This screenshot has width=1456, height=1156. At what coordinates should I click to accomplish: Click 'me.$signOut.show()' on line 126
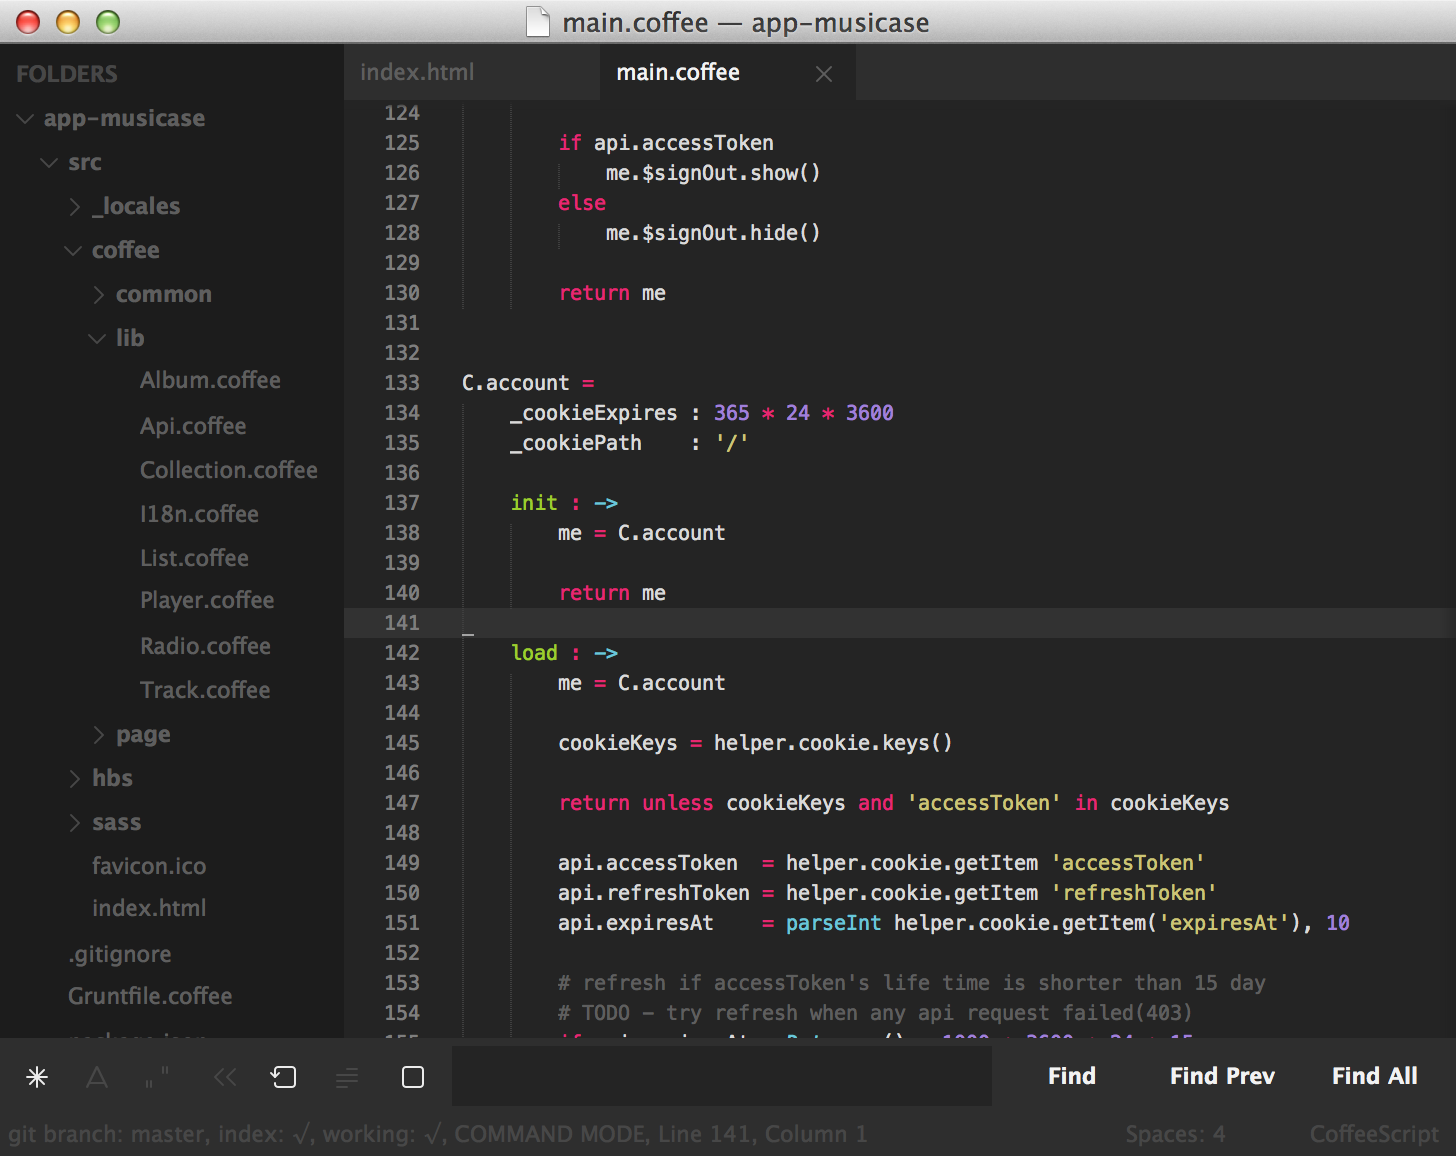click(x=713, y=173)
